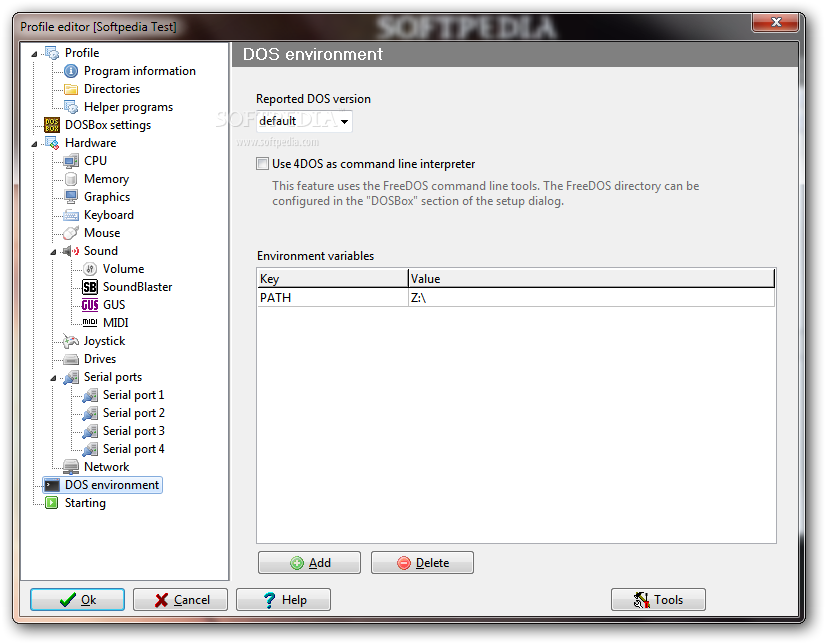
Task: Open Help for the profile editor
Action: coord(283,600)
